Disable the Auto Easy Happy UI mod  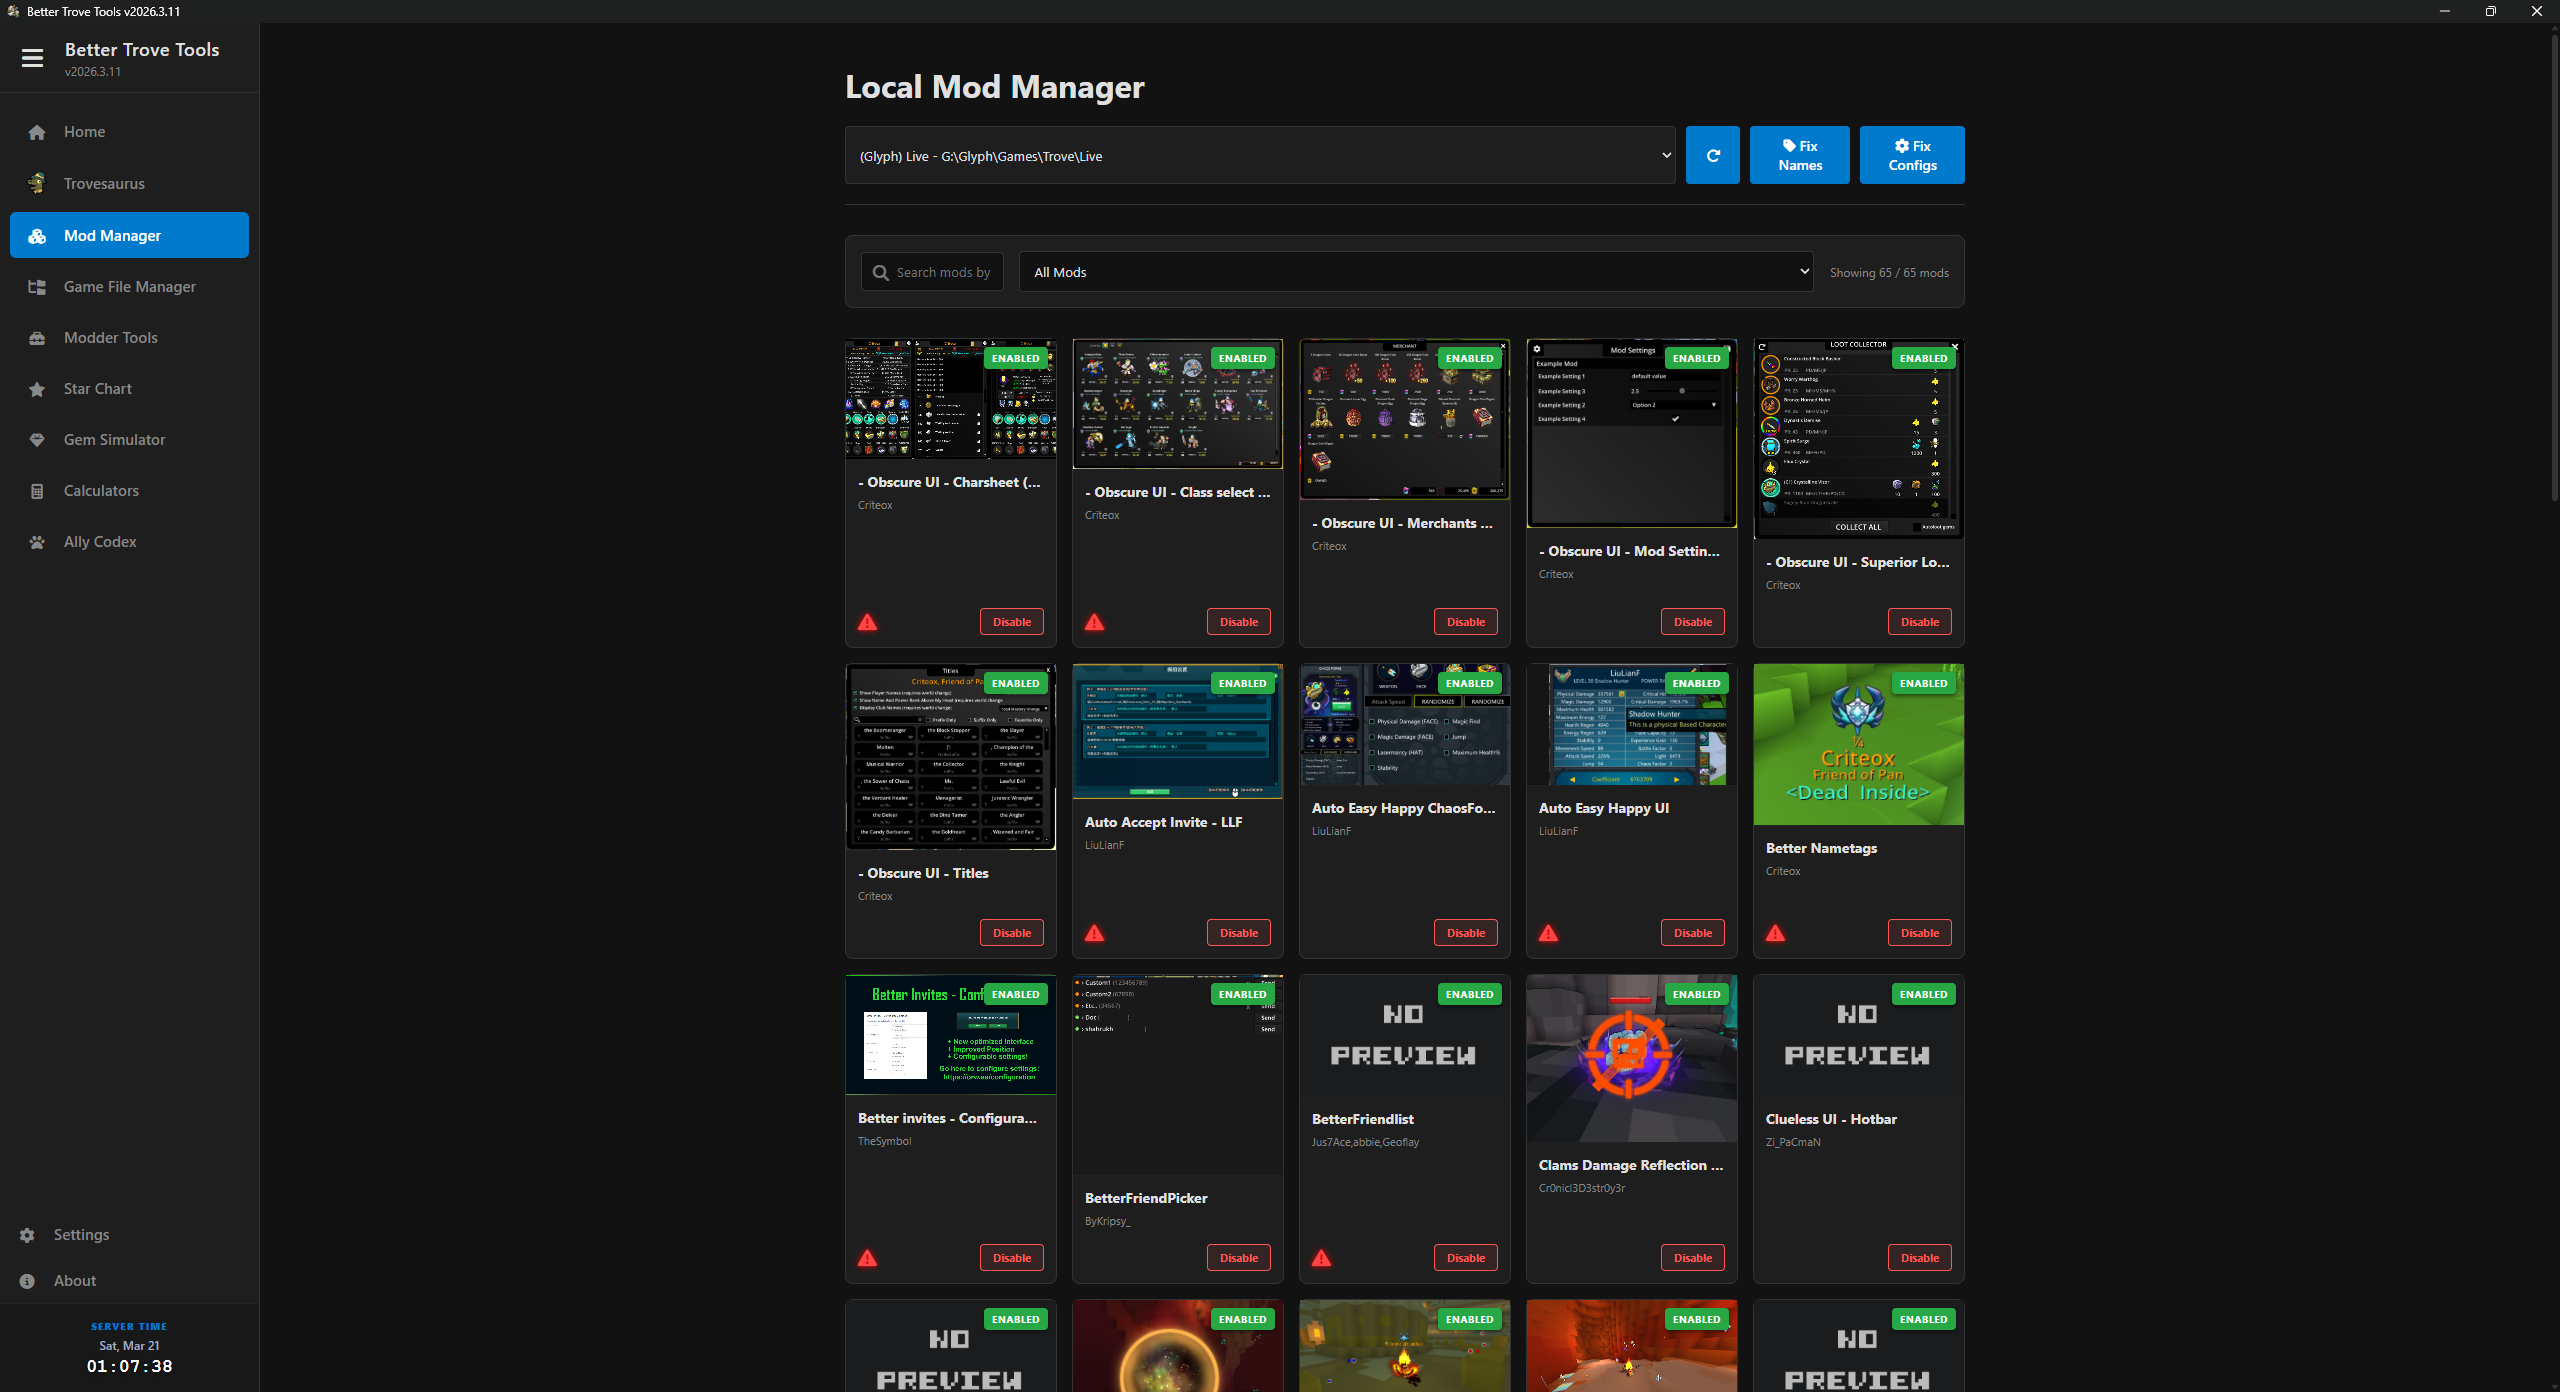click(1692, 932)
